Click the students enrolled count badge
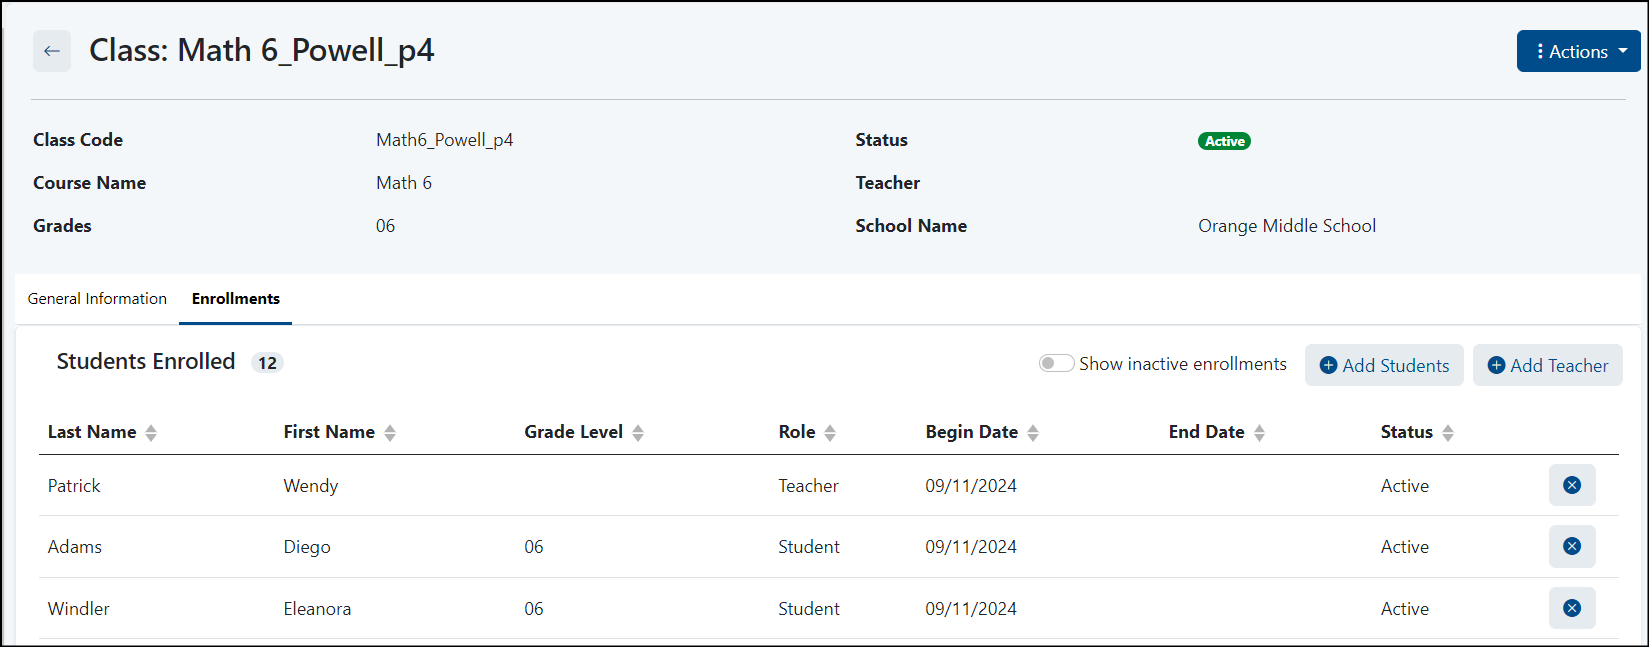 [267, 363]
